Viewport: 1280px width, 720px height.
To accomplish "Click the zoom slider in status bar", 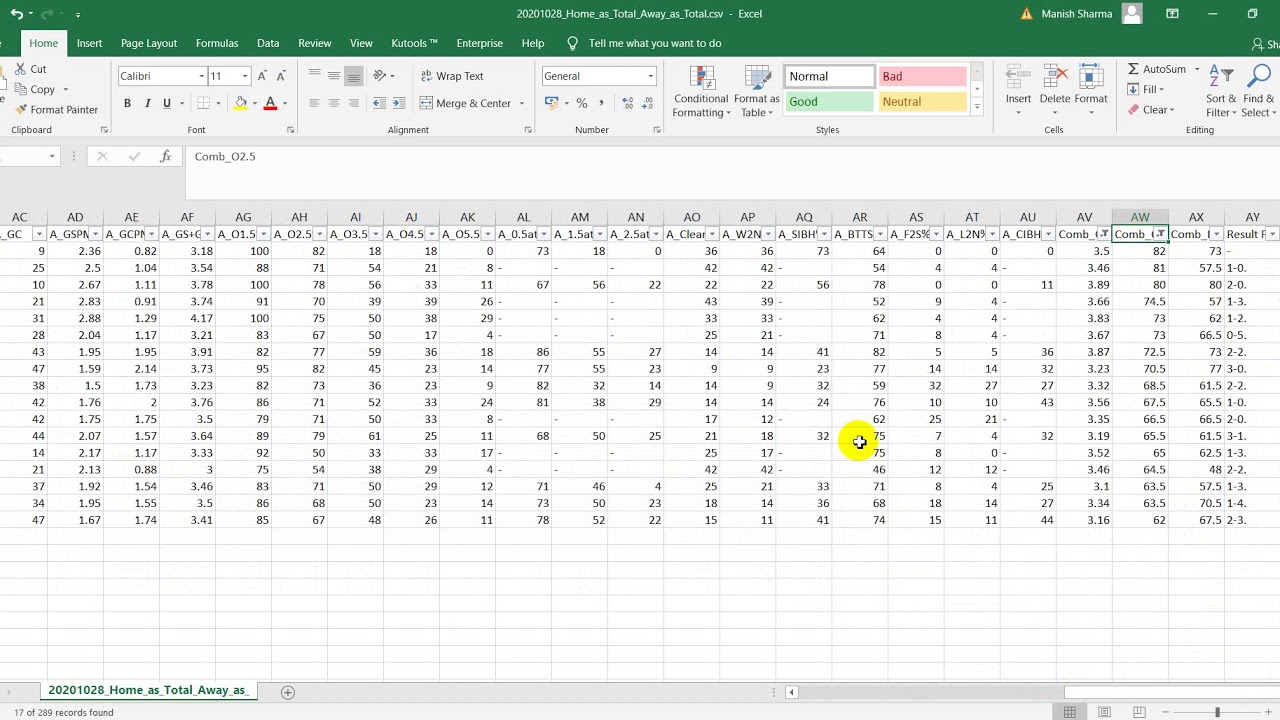I will (x=1217, y=712).
